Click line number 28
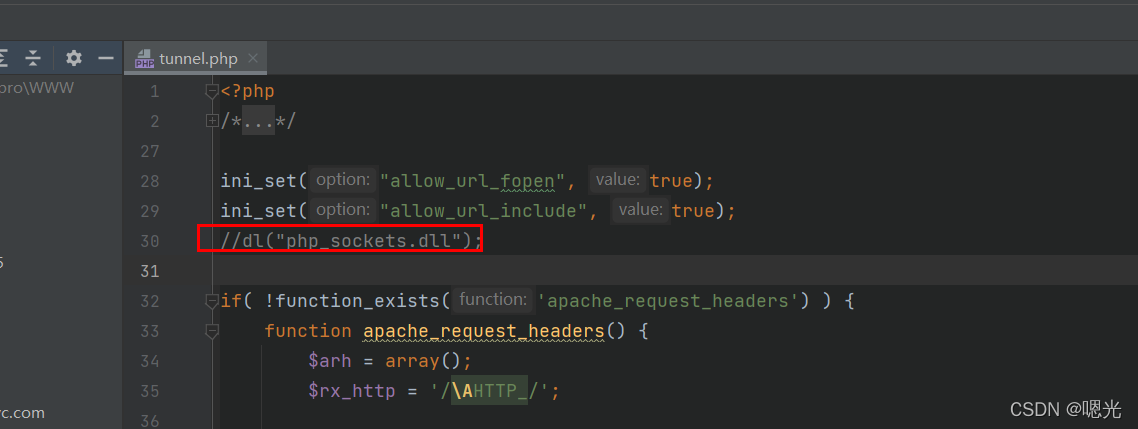The height and width of the screenshot is (429, 1138). [150, 181]
